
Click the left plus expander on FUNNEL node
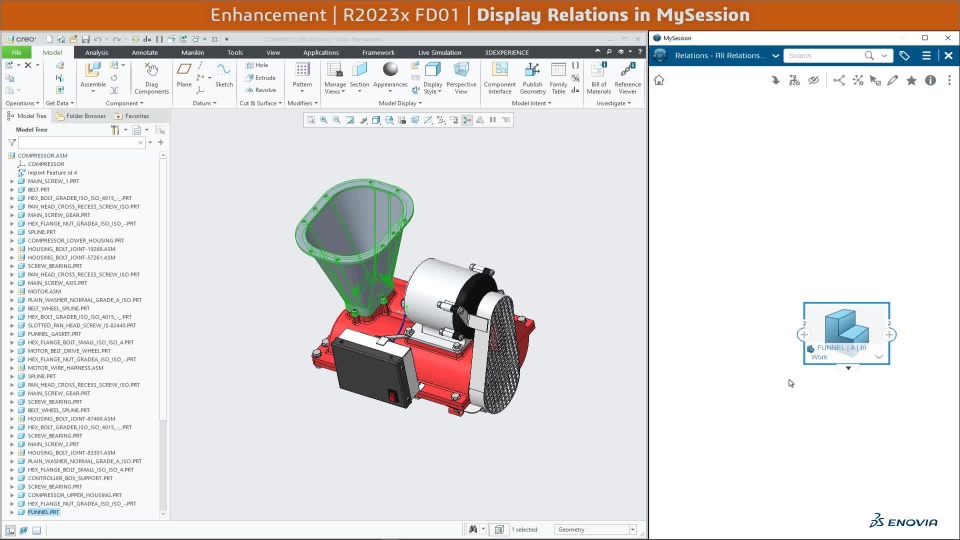pyautogui.click(x=804, y=335)
